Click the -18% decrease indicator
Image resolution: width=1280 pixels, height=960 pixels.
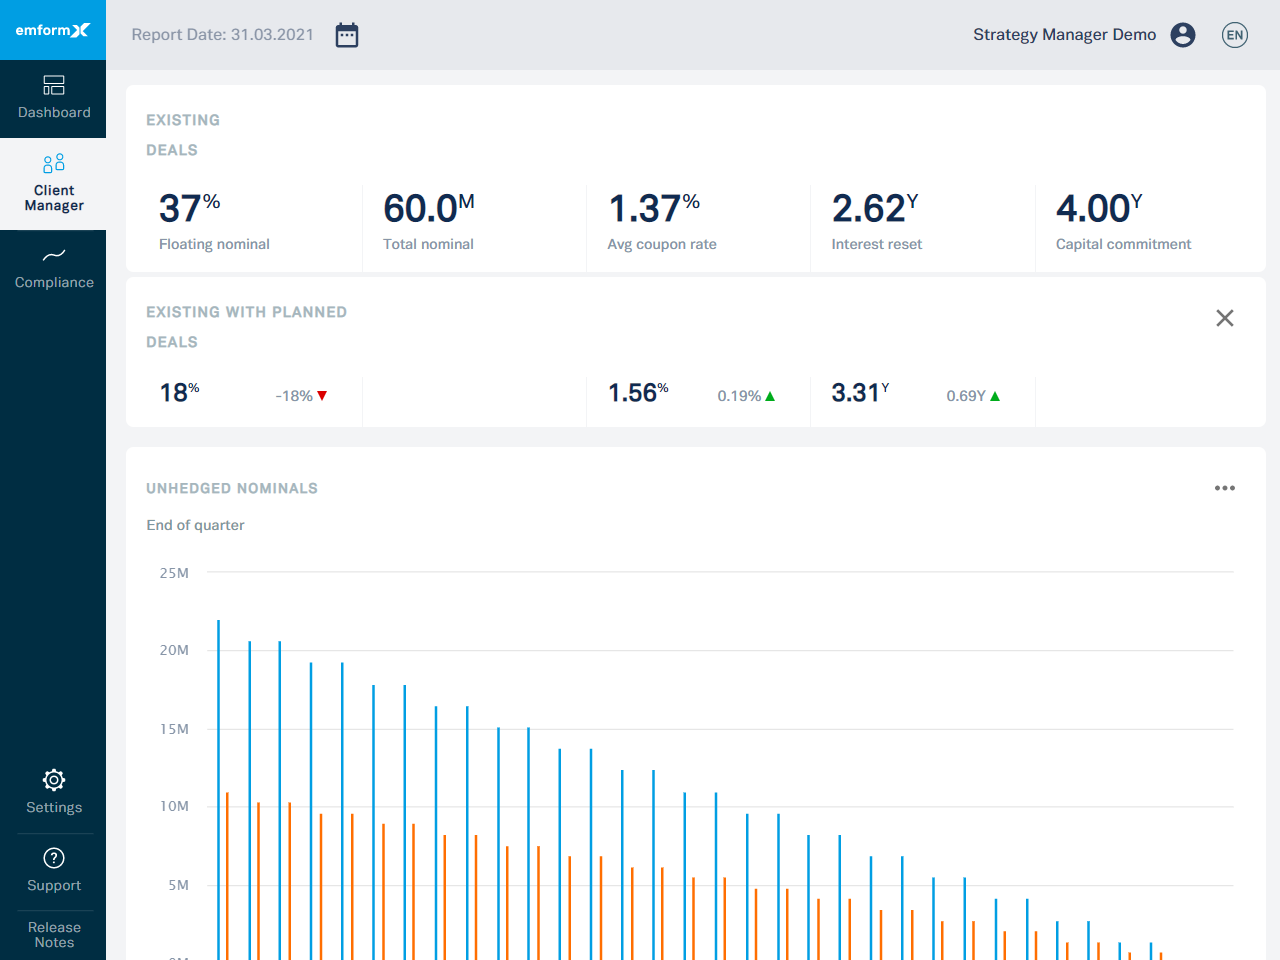(300, 395)
